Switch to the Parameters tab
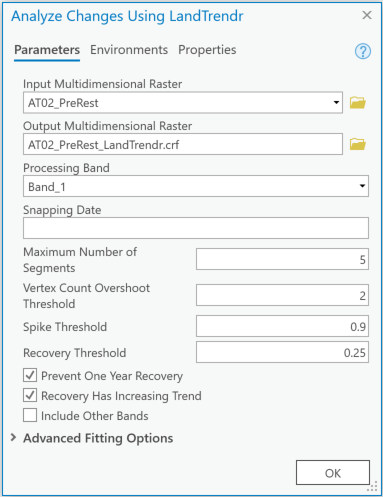 tap(47, 50)
